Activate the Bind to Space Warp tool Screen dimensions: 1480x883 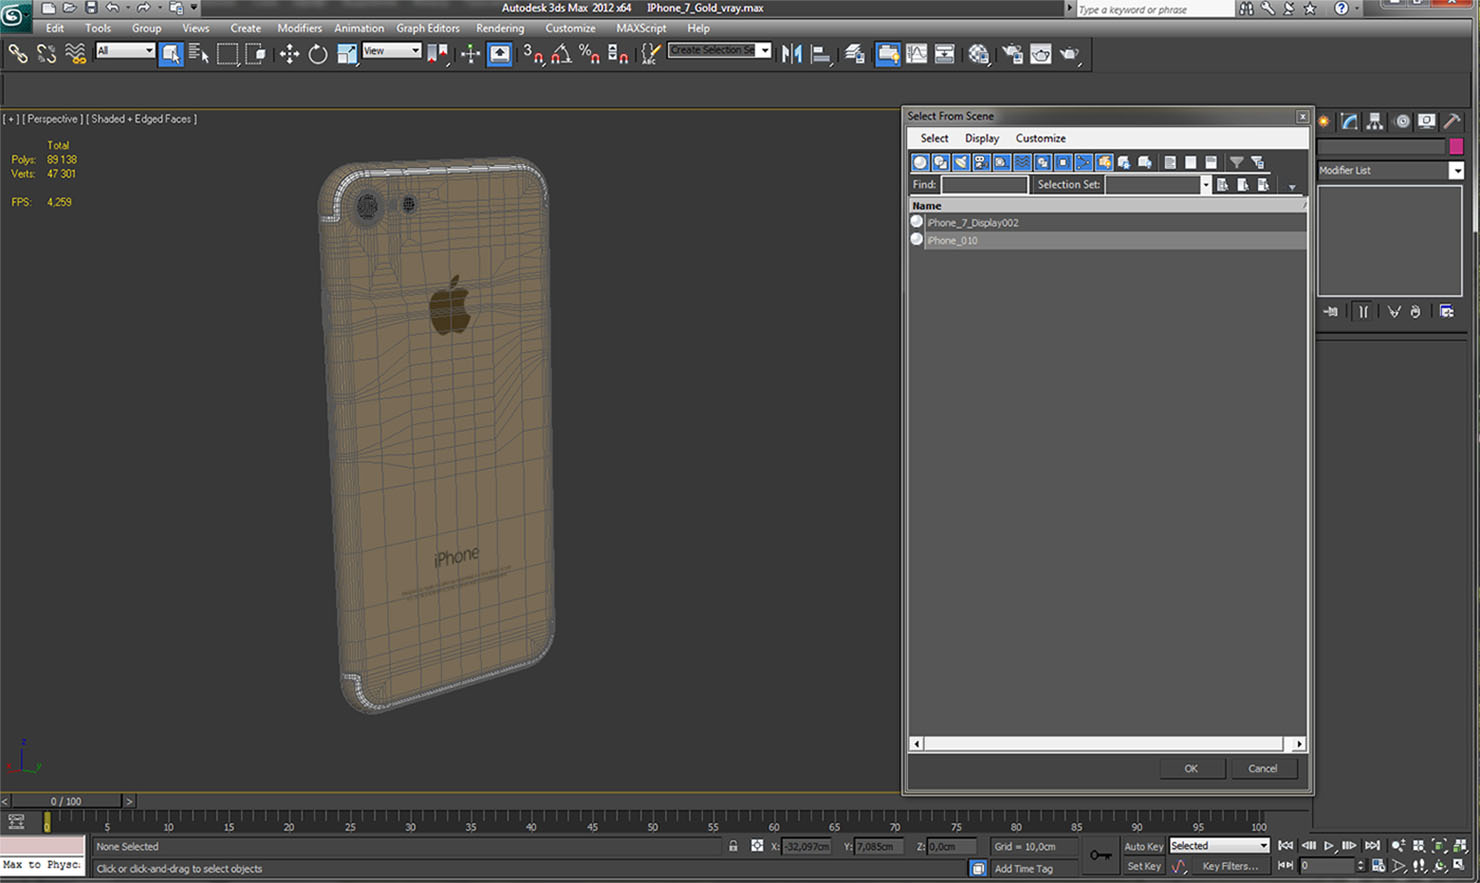click(x=75, y=54)
